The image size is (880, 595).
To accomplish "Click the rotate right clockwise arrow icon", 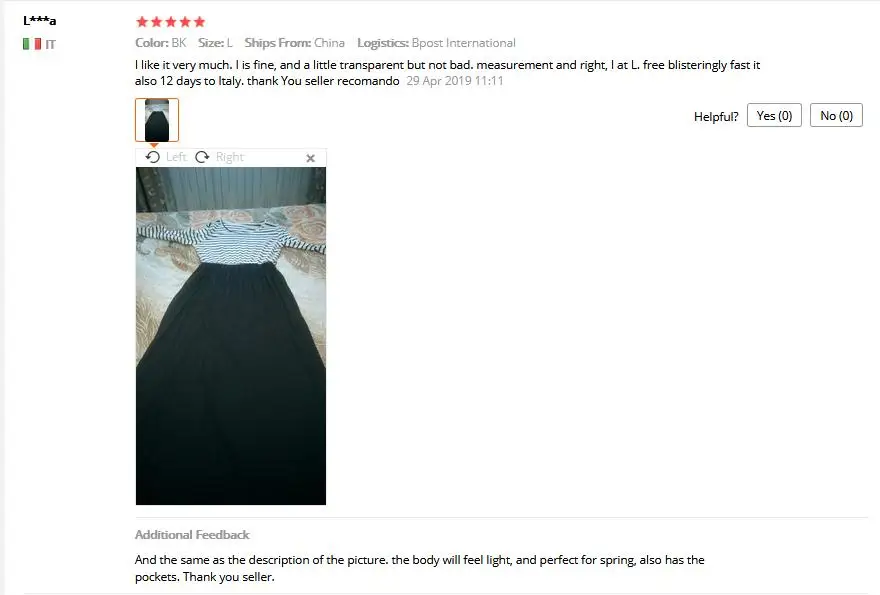I will 202,157.
